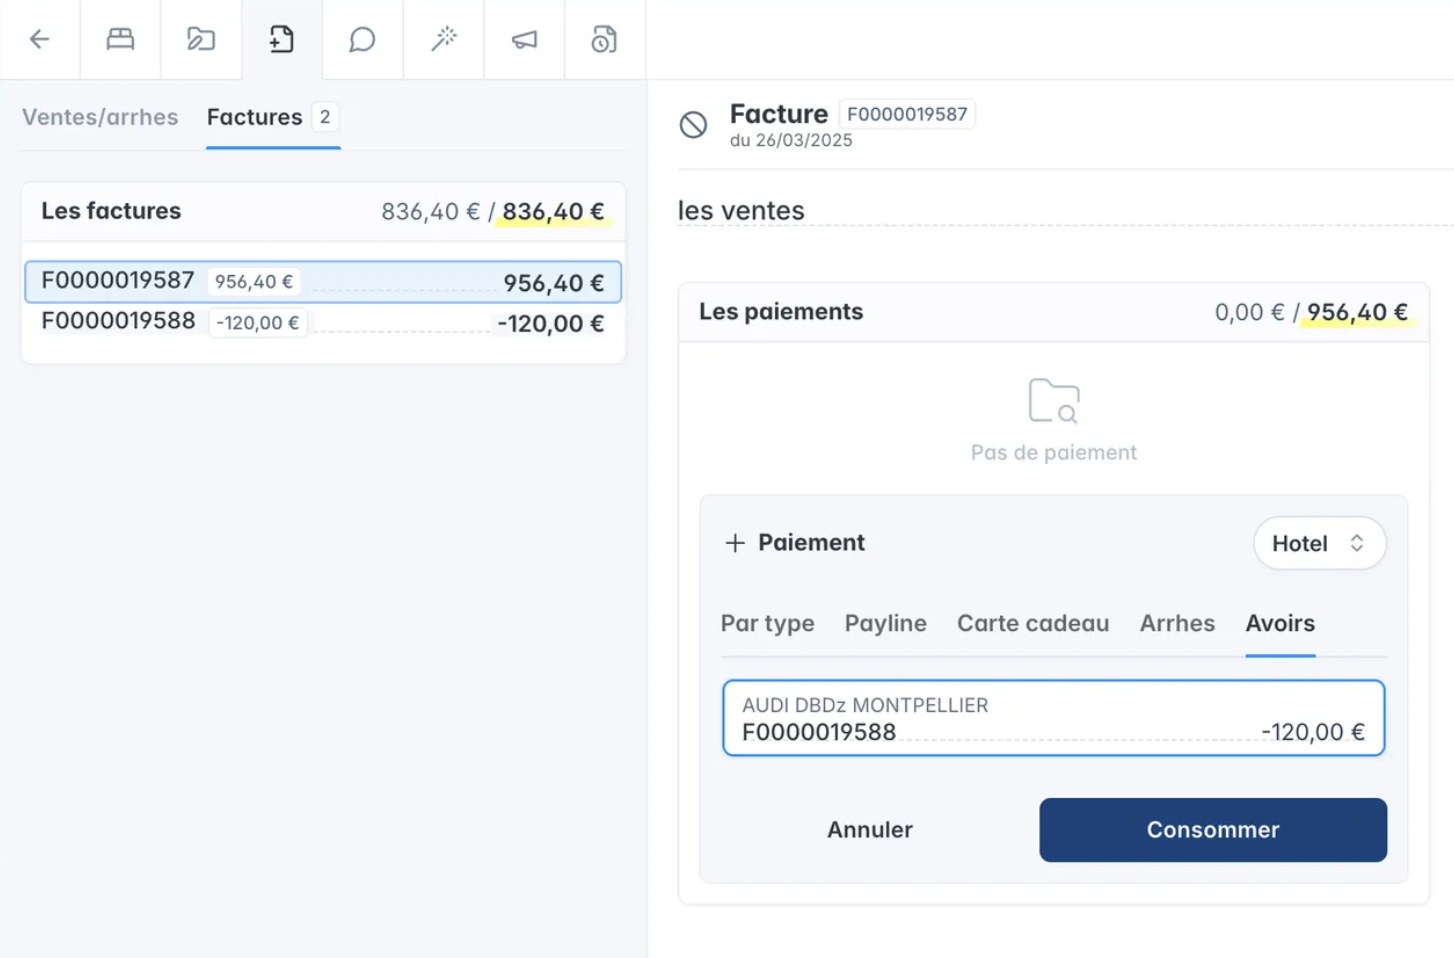The height and width of the screenshot is (958, 1454).
Task: Click the Annuler button
Action: tap(870, 830)
